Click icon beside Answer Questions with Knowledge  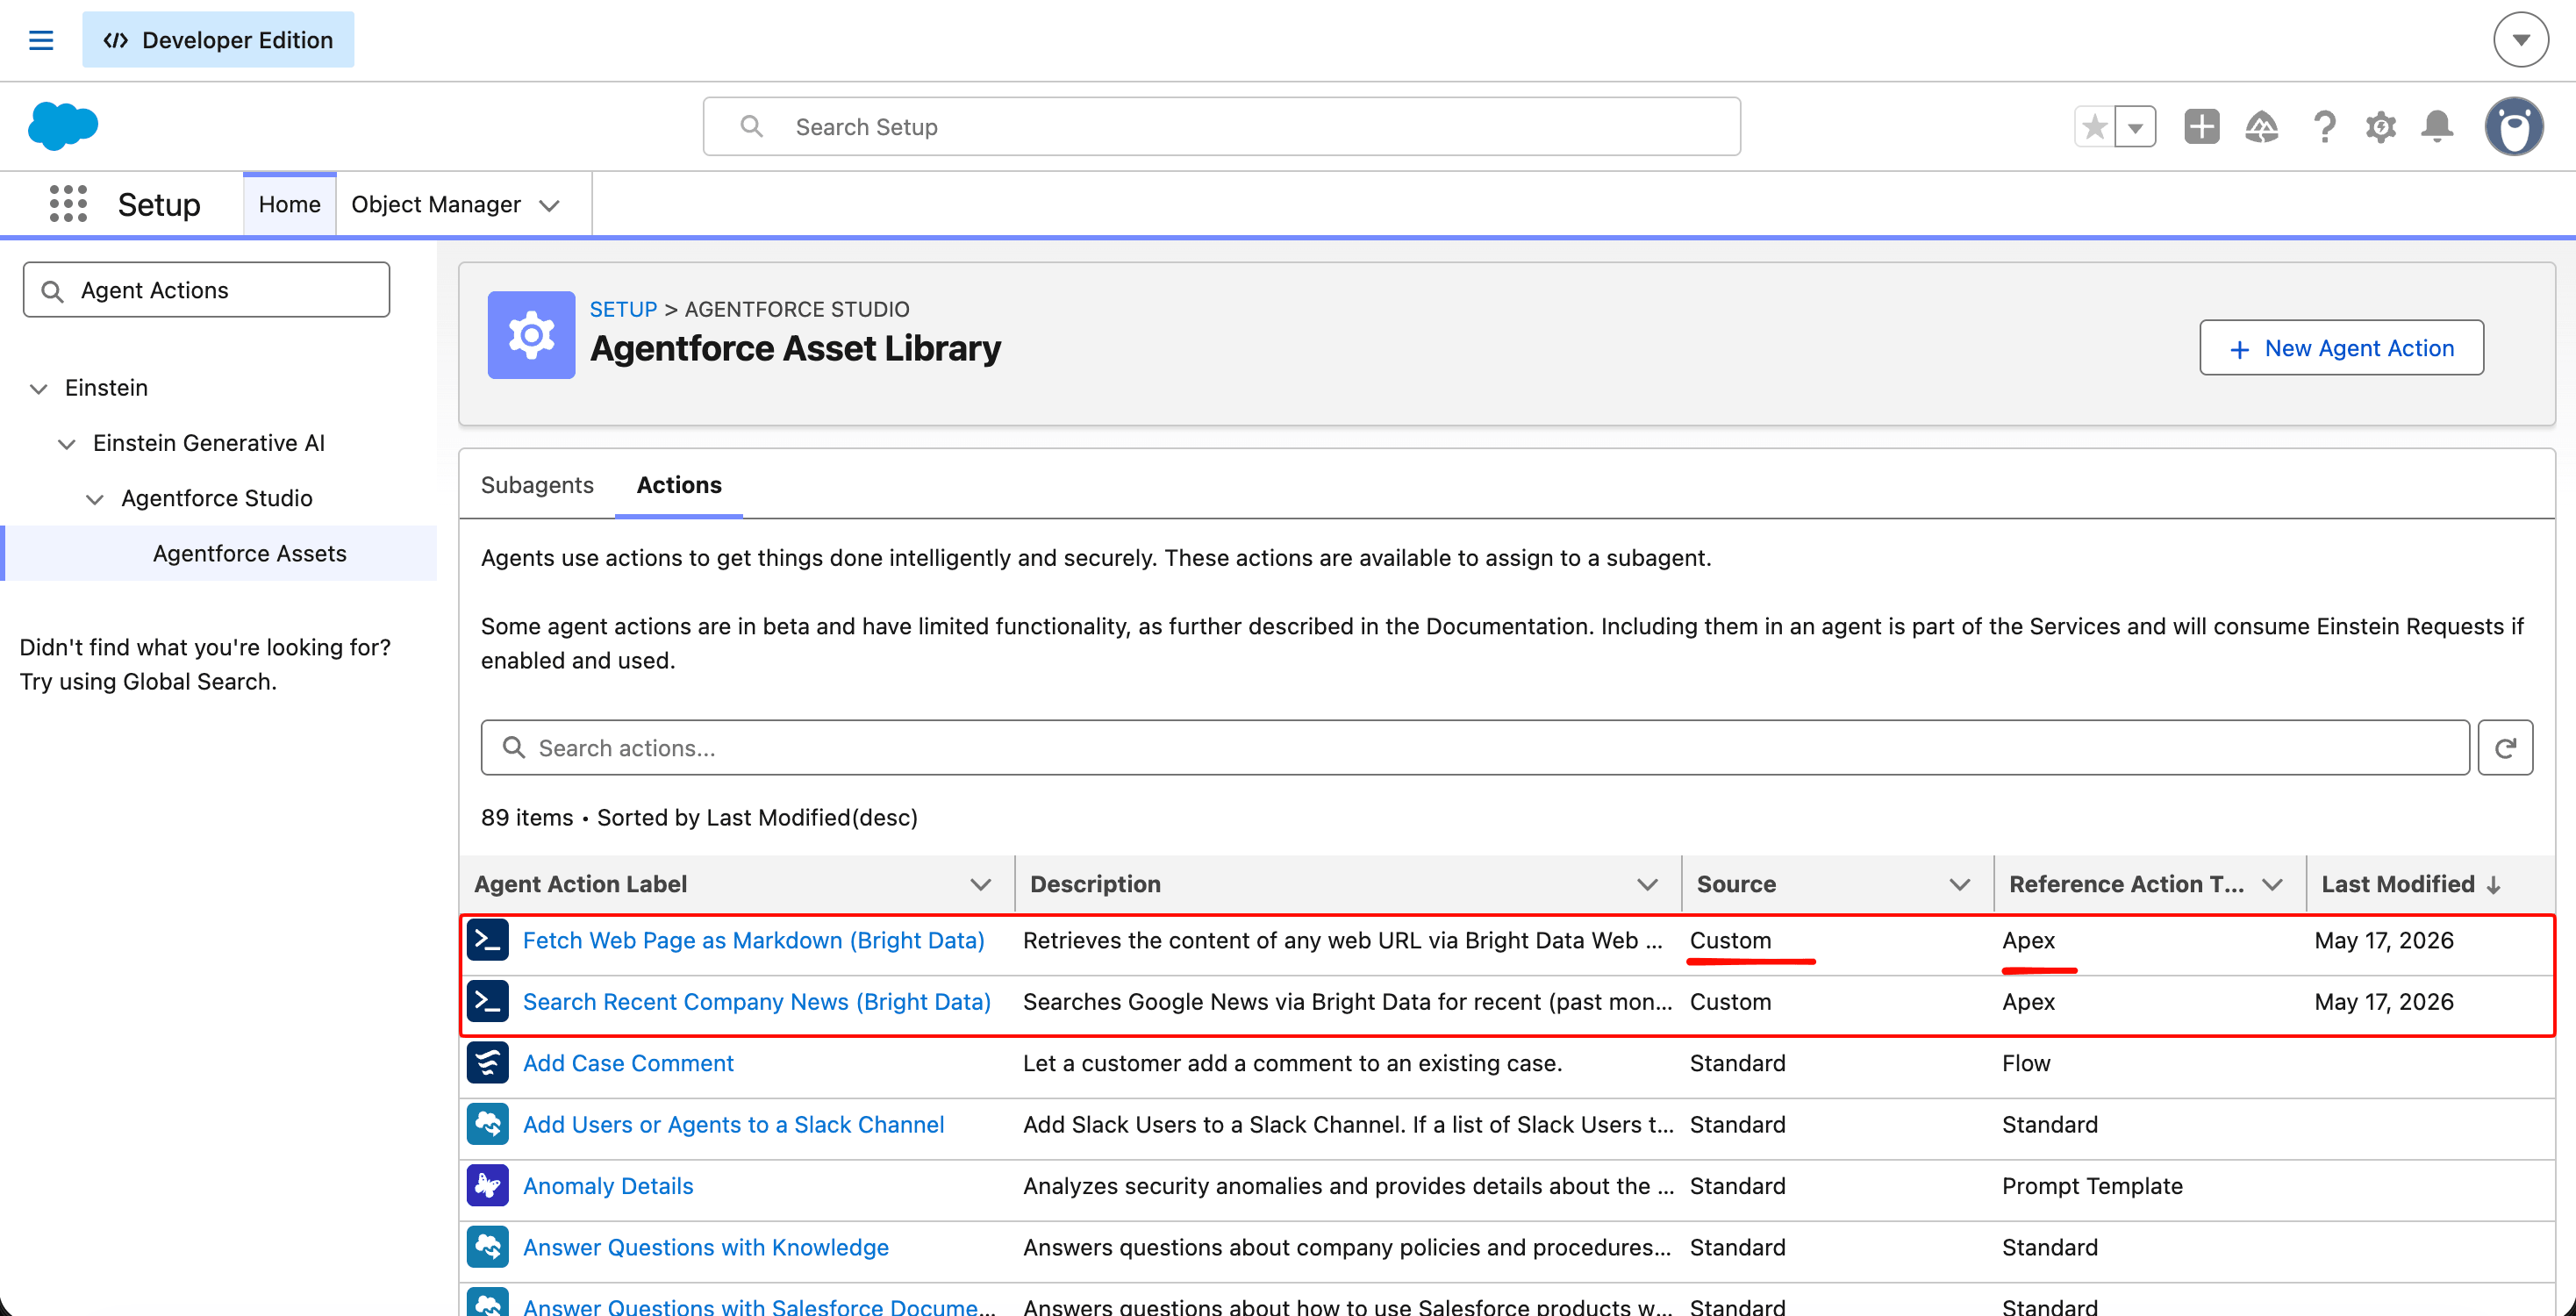click(x=488, y=1248)
